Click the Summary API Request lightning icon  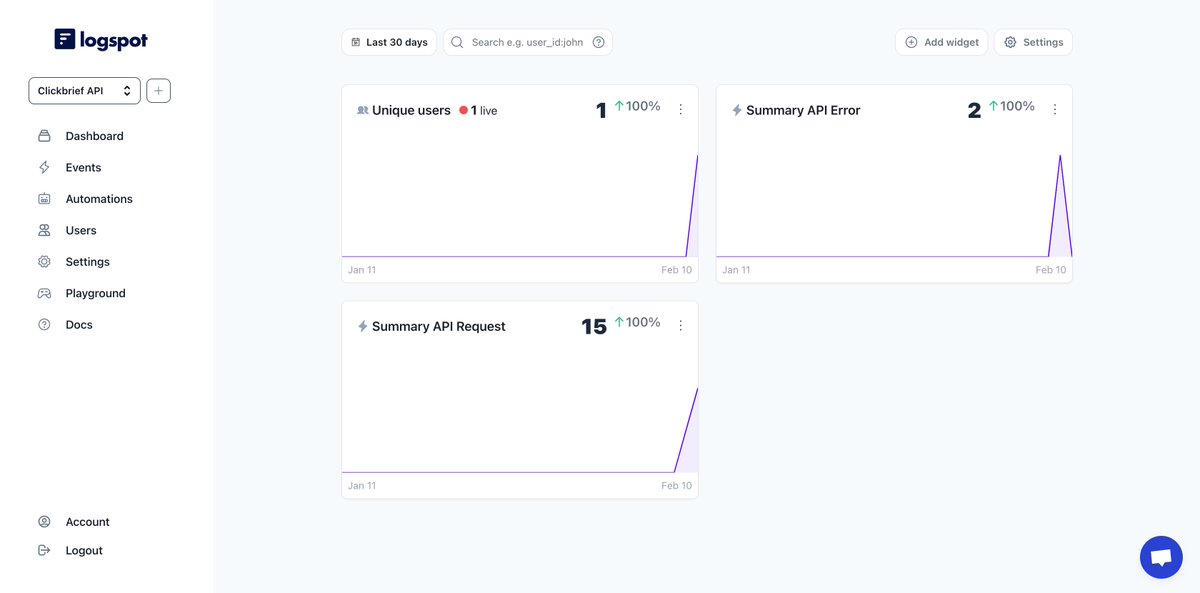click(363, 326)
